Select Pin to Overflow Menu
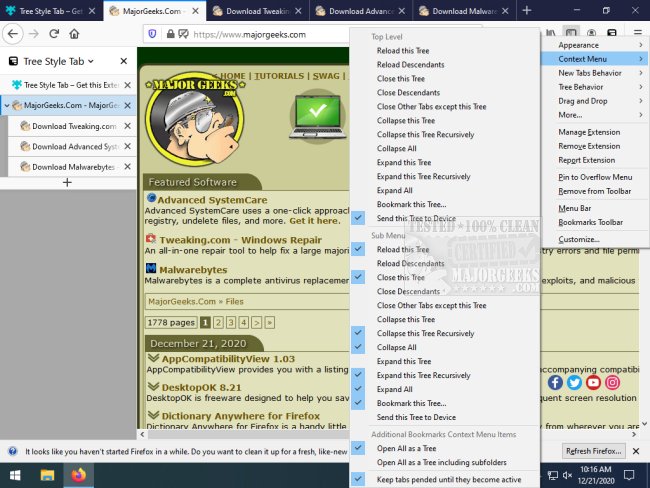The height and width of the screenshot is (488, 650). [x=595, y=177]
